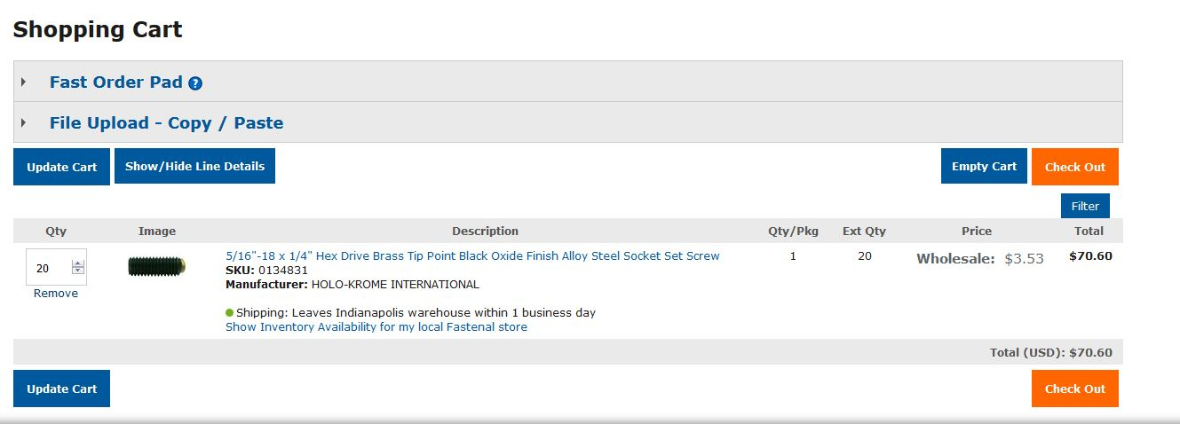Open the 5/16"-18 x 1/4" Socket Set Screw link
Screen dimensions: 1180x424
[x=473, y=255]
